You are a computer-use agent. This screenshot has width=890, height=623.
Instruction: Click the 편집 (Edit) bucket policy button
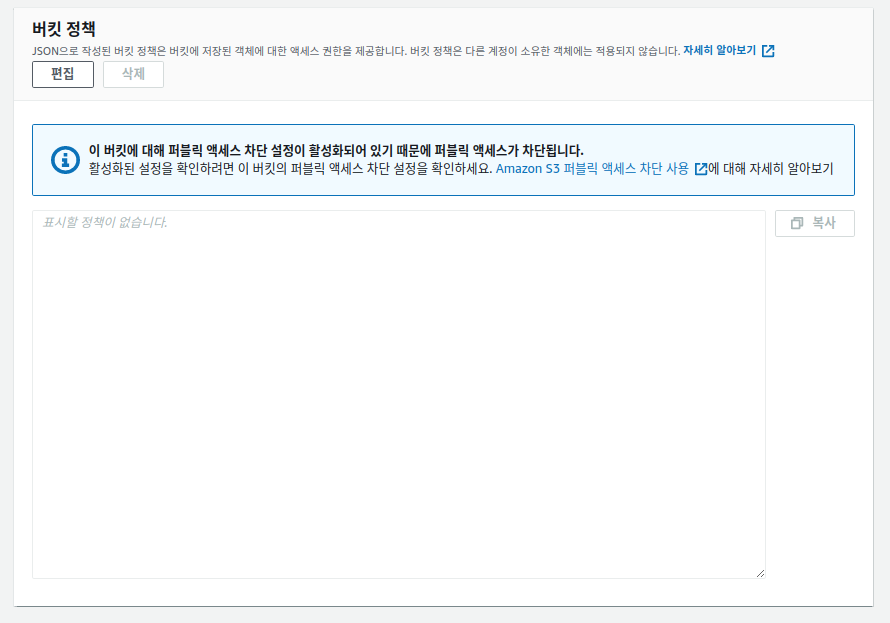coord(63,74)
